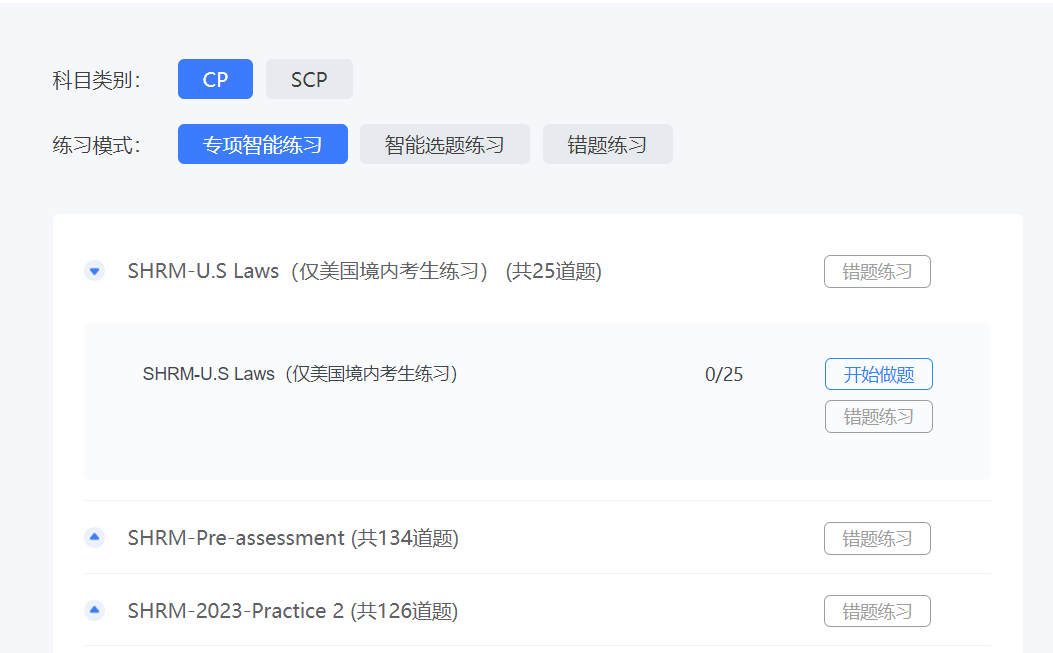1053x653 pixels.
Task: Switch to 错题练习 practice mode tab
Action: click(x=607, y=144)
